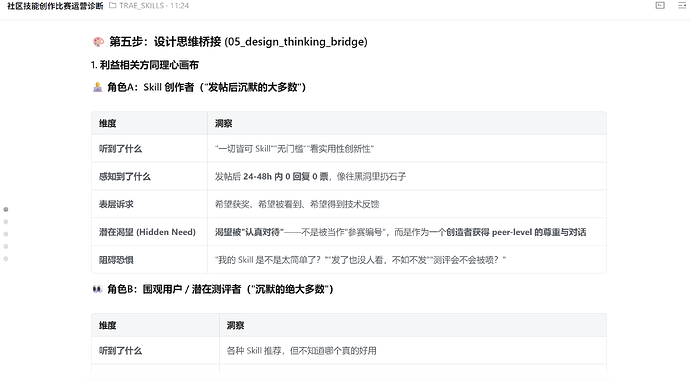Select the 潜在渴望 (Hidden Need) row label
Screen dimensions: 690x381
click(x=147, y=232)
